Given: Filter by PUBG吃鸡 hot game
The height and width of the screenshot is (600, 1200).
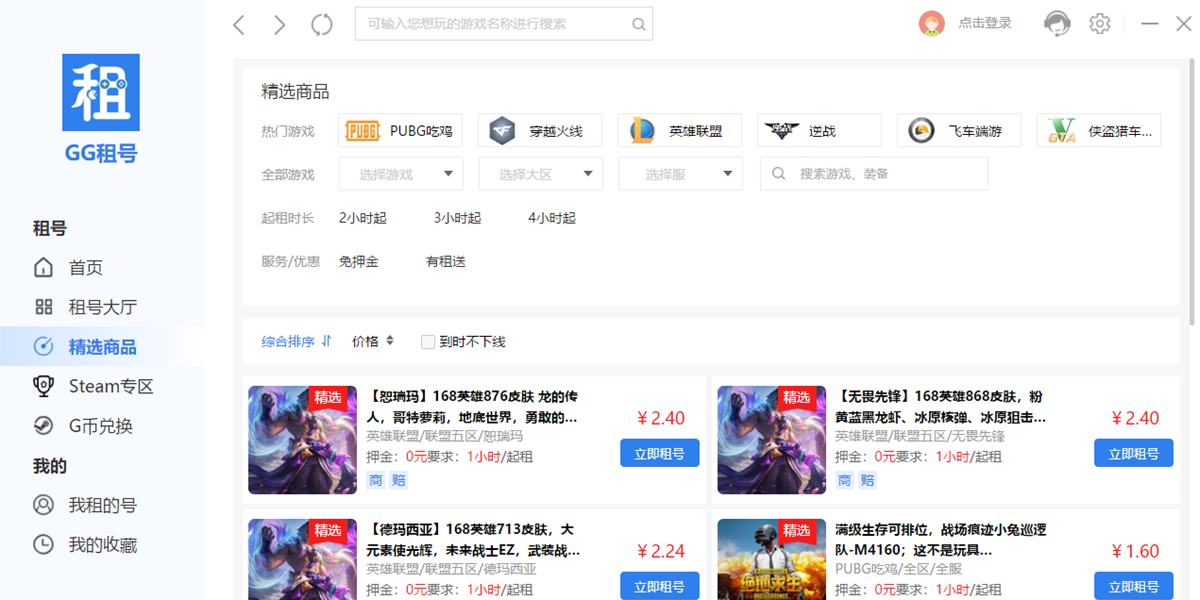Looking at the screenshot, I should 401,130.
